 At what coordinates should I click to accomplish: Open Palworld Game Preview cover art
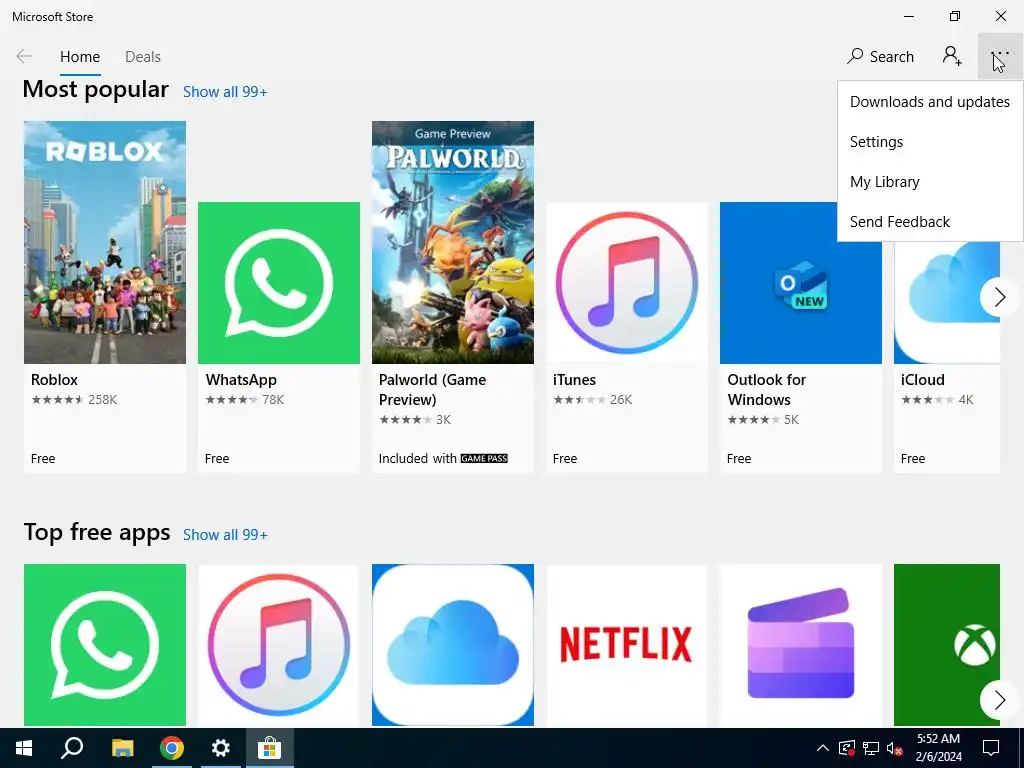point(453,242)
